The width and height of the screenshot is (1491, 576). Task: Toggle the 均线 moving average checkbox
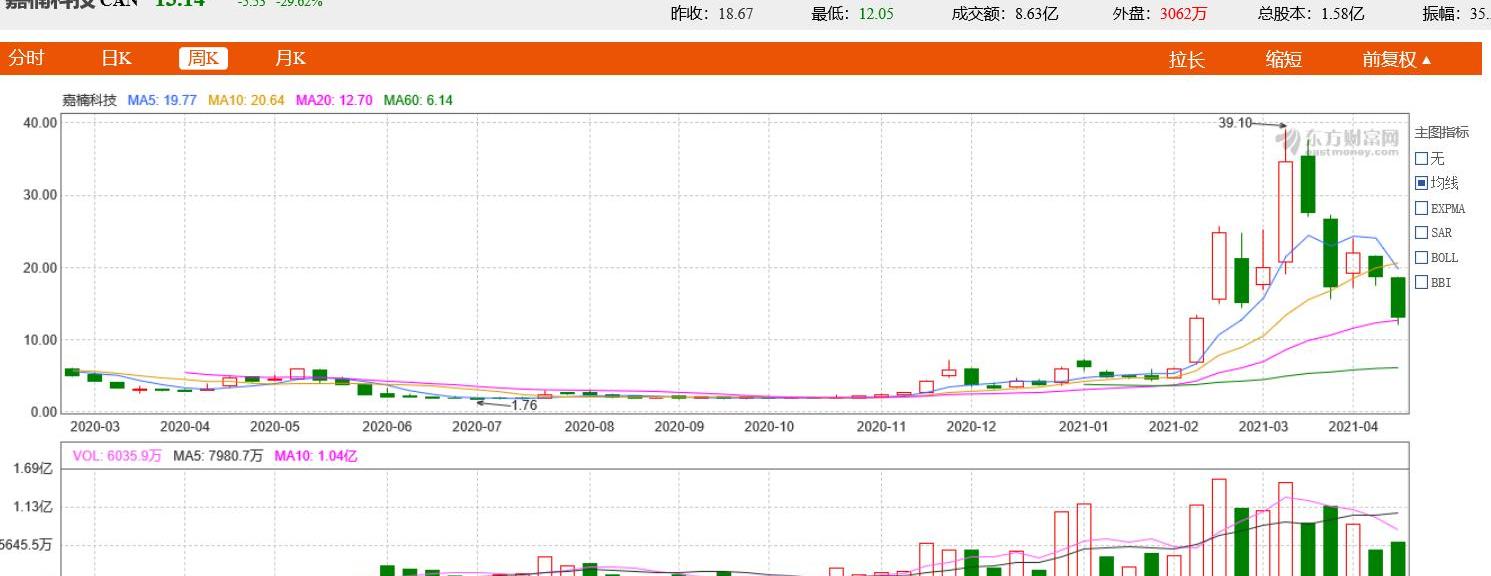pyautogui.click(x=1422, y=183)
